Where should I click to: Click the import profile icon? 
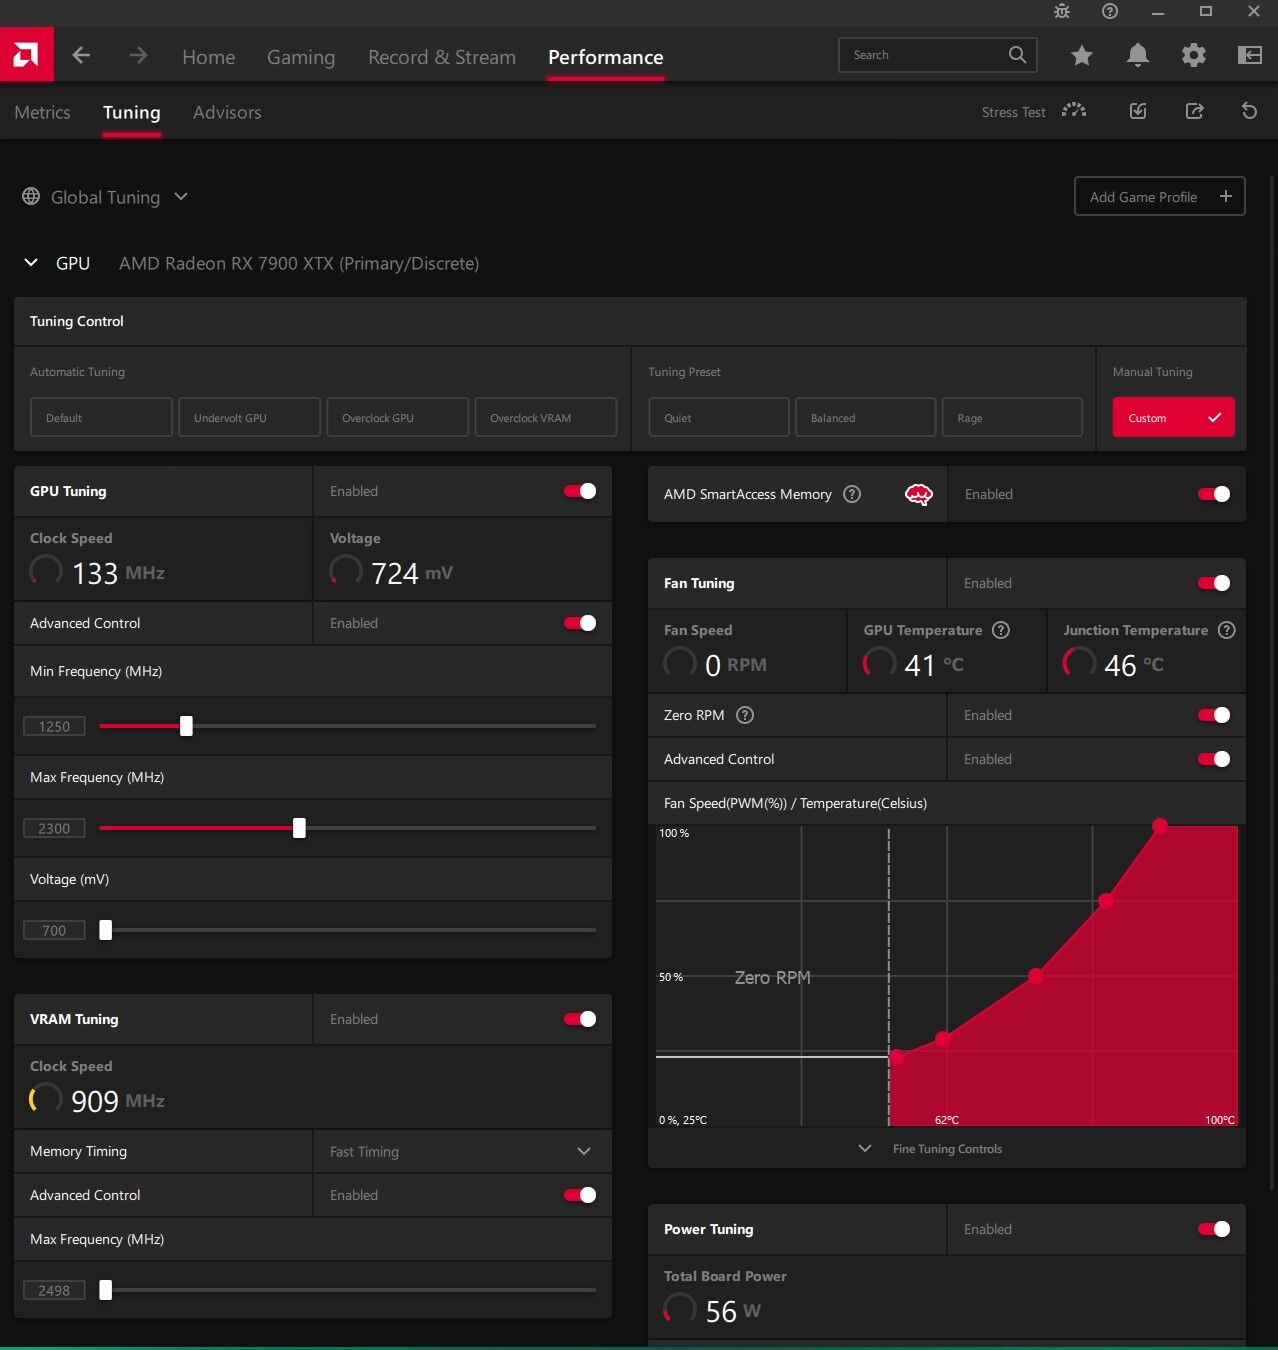point(1138,111)
